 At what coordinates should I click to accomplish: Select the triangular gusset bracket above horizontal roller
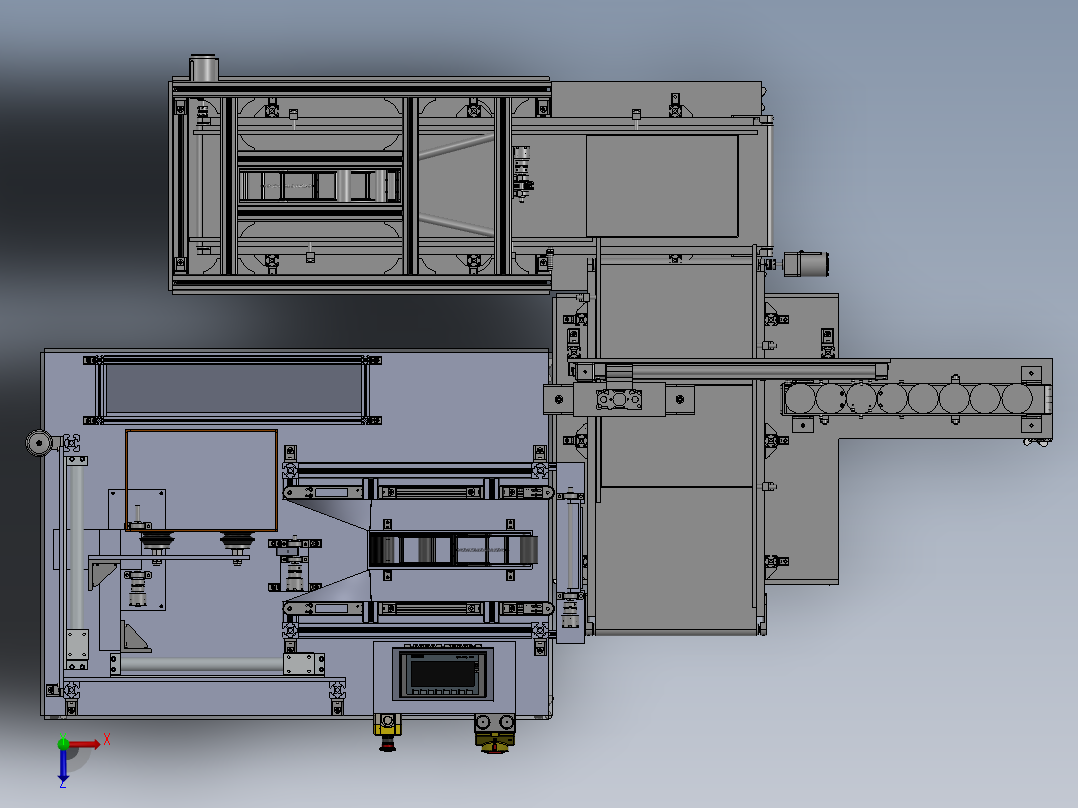[134, 637]
